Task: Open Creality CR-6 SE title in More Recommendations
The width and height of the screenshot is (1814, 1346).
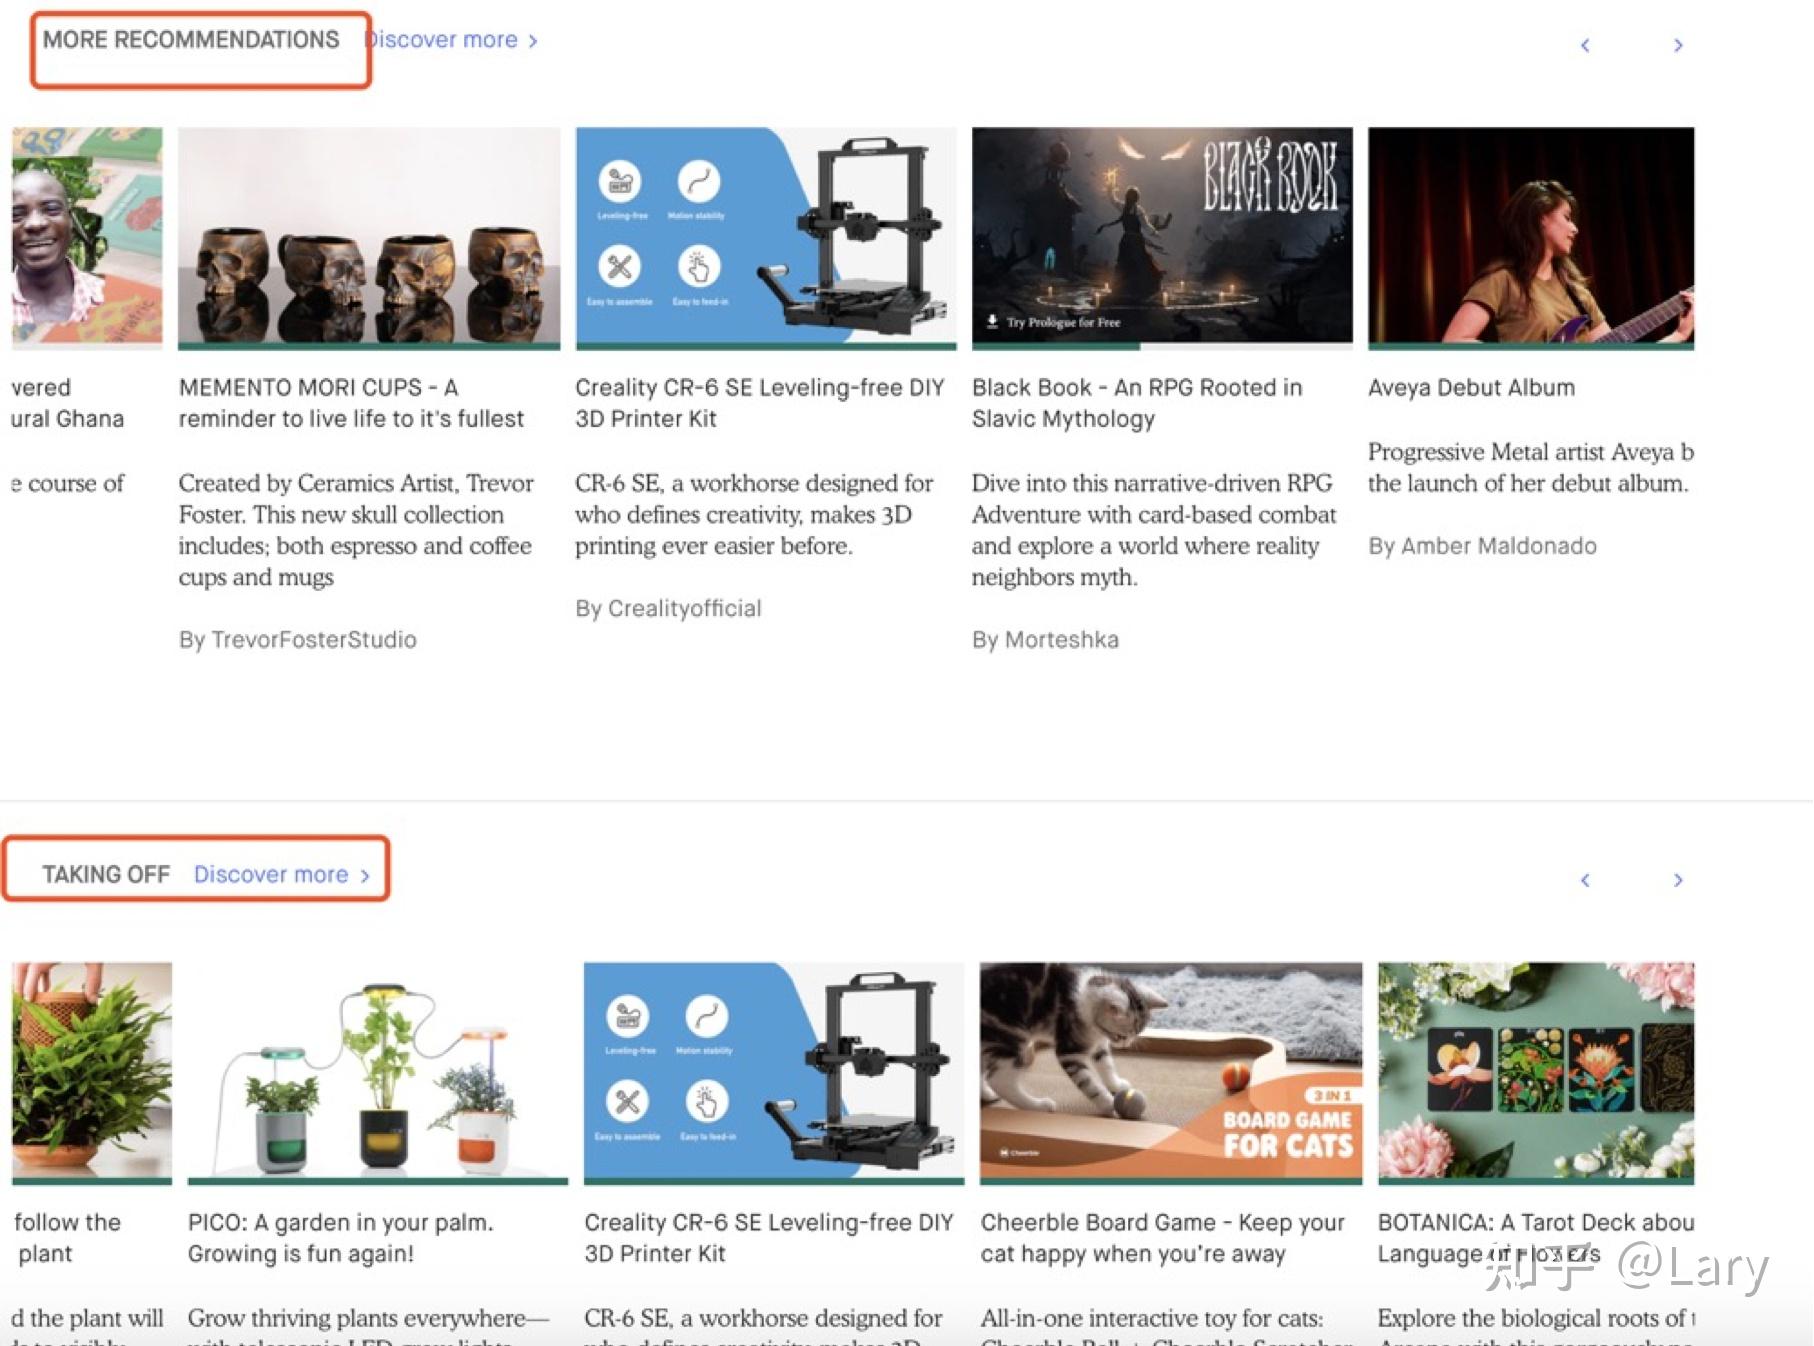Action: click(760, 403)
